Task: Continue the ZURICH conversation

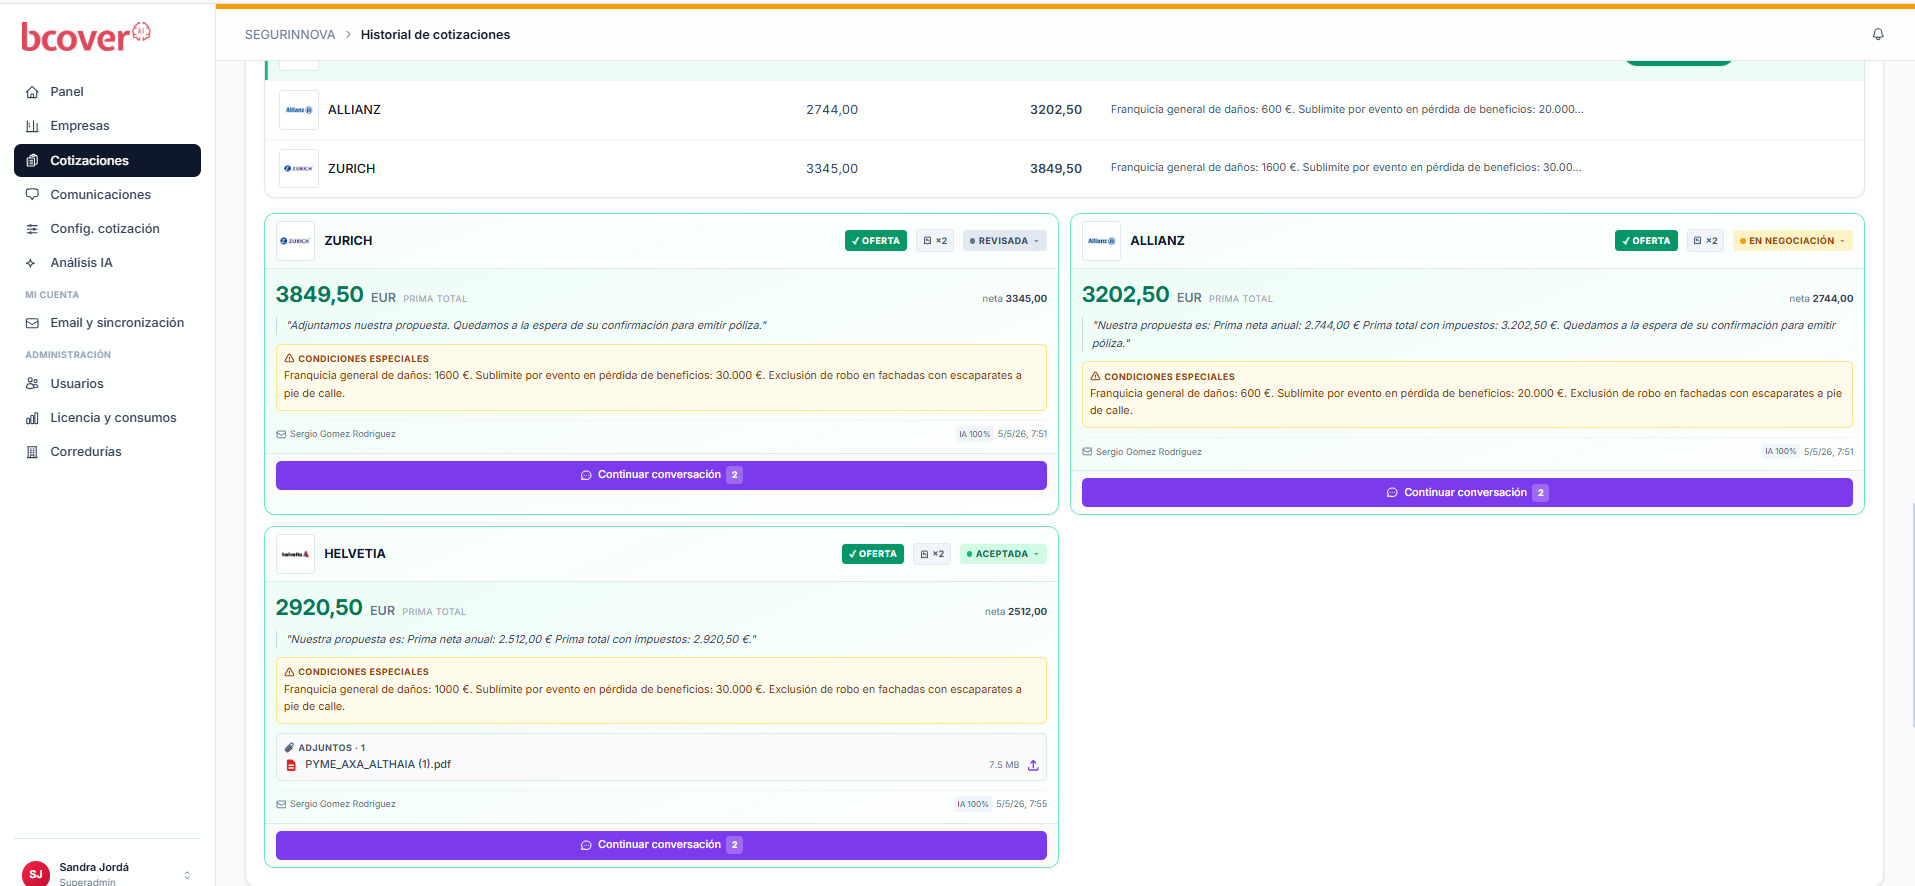Action: tap(661, 475)
